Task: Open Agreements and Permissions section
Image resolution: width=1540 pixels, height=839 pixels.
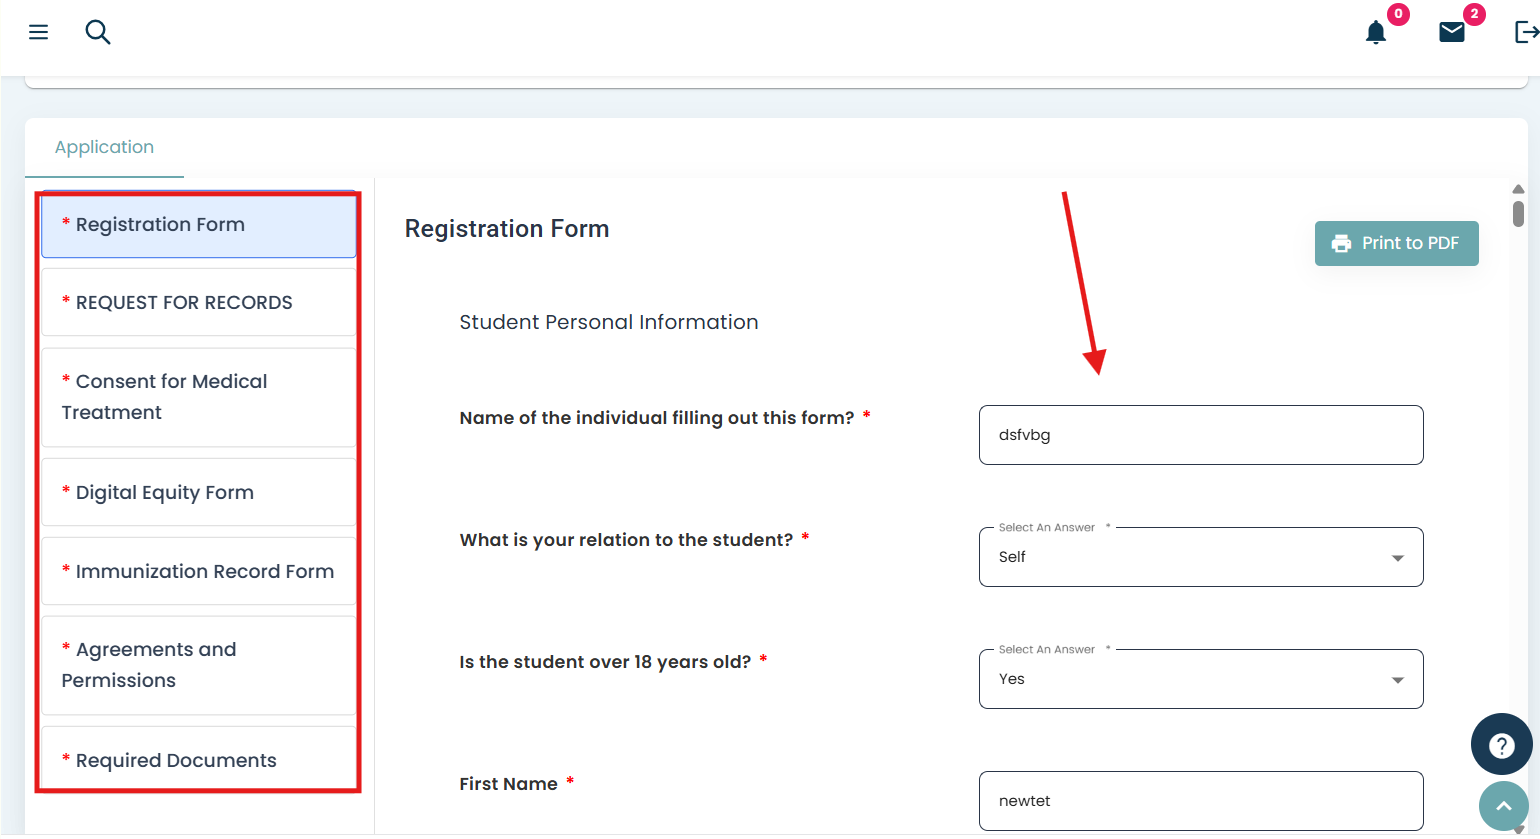Action: 198,665
